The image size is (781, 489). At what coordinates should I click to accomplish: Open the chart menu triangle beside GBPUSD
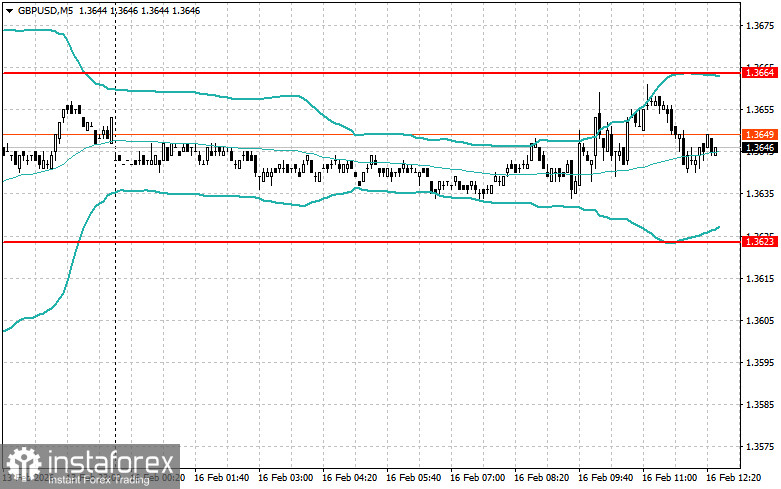9,10
